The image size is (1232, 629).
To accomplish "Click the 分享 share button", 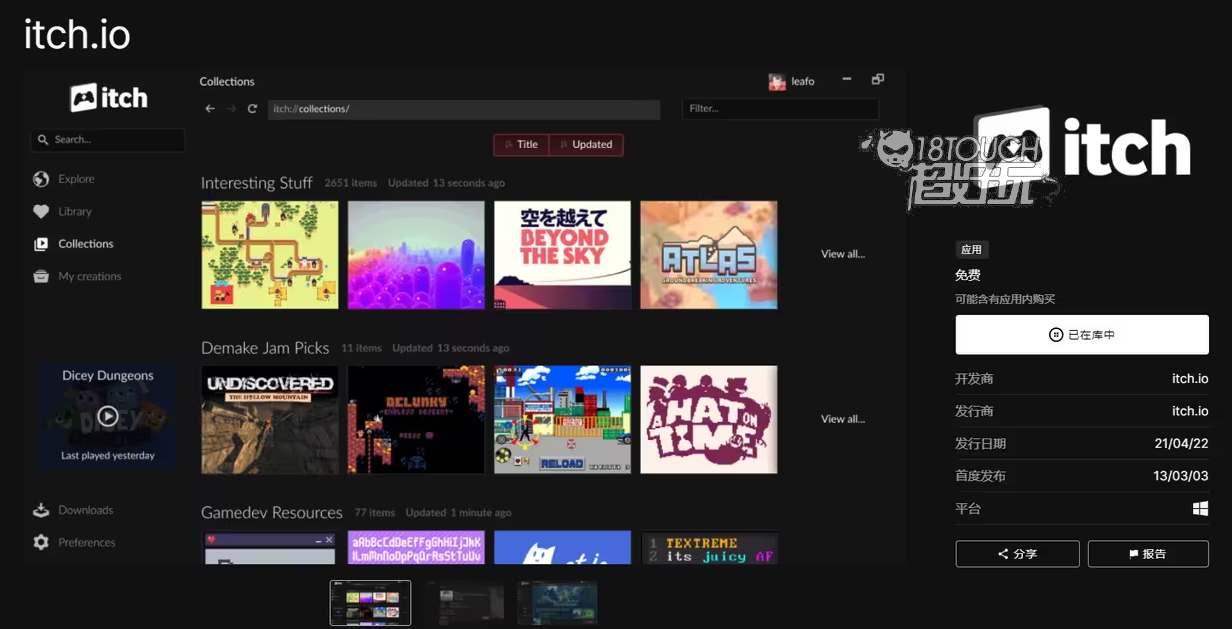I will 1017,554.
